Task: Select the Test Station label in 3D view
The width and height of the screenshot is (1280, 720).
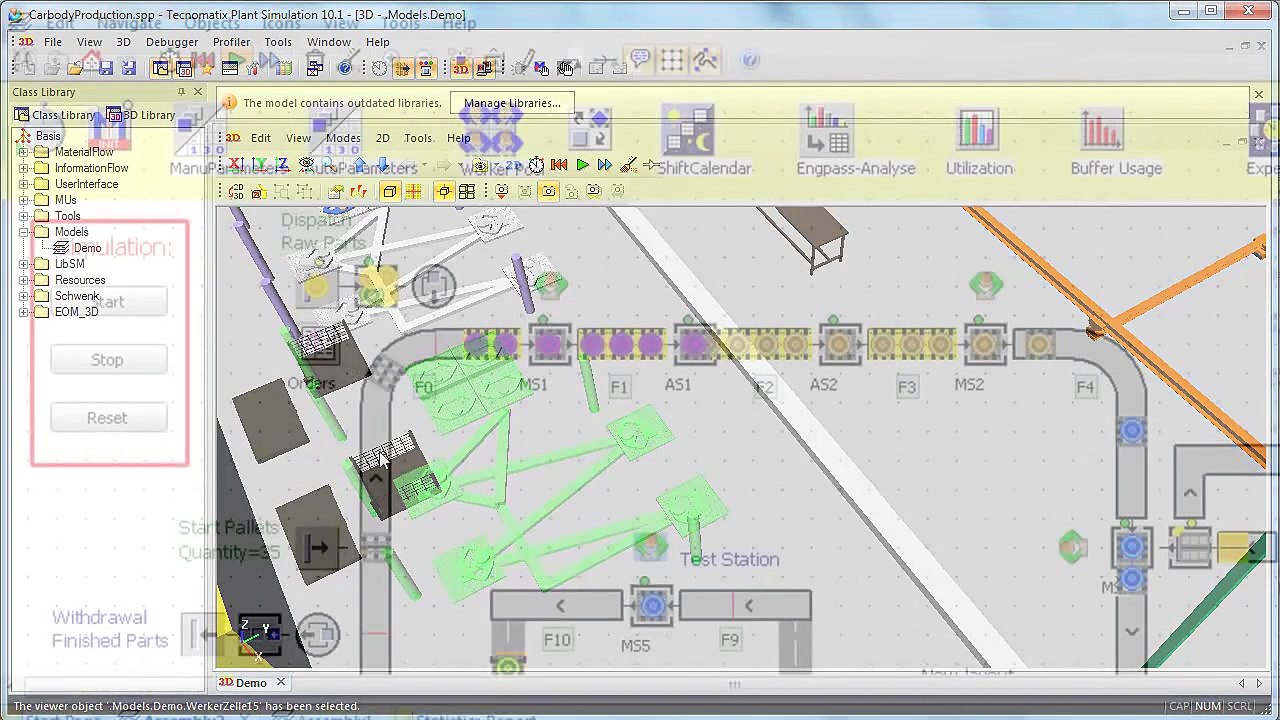Action: click(x=730, y=559)
